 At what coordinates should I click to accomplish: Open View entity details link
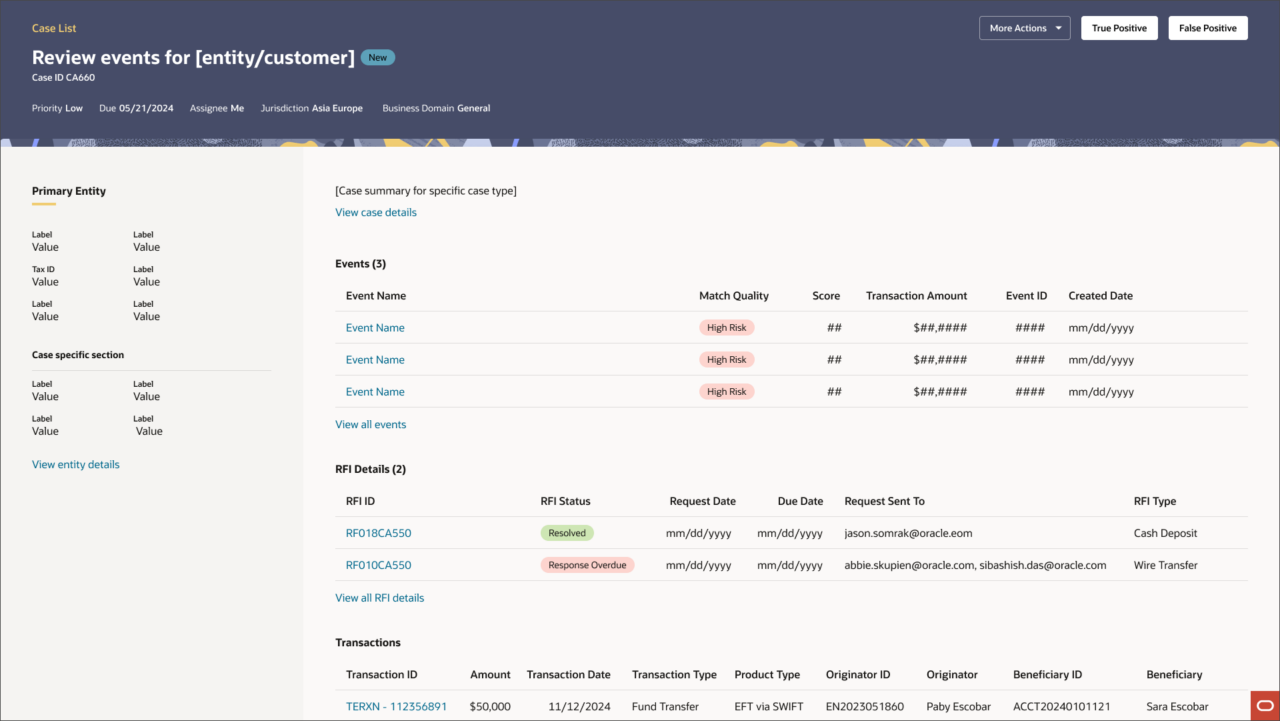point(76,464)
